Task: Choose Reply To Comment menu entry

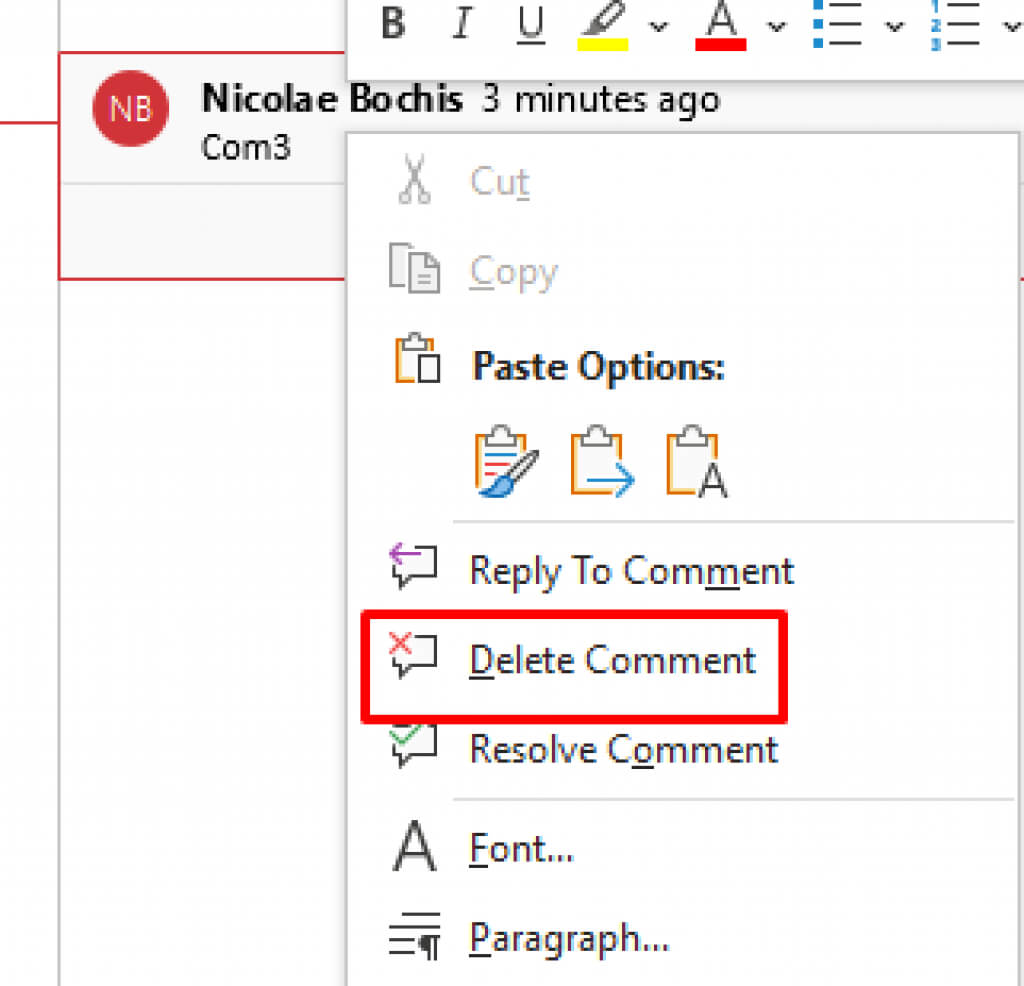Action: click(x=631, y=572)
